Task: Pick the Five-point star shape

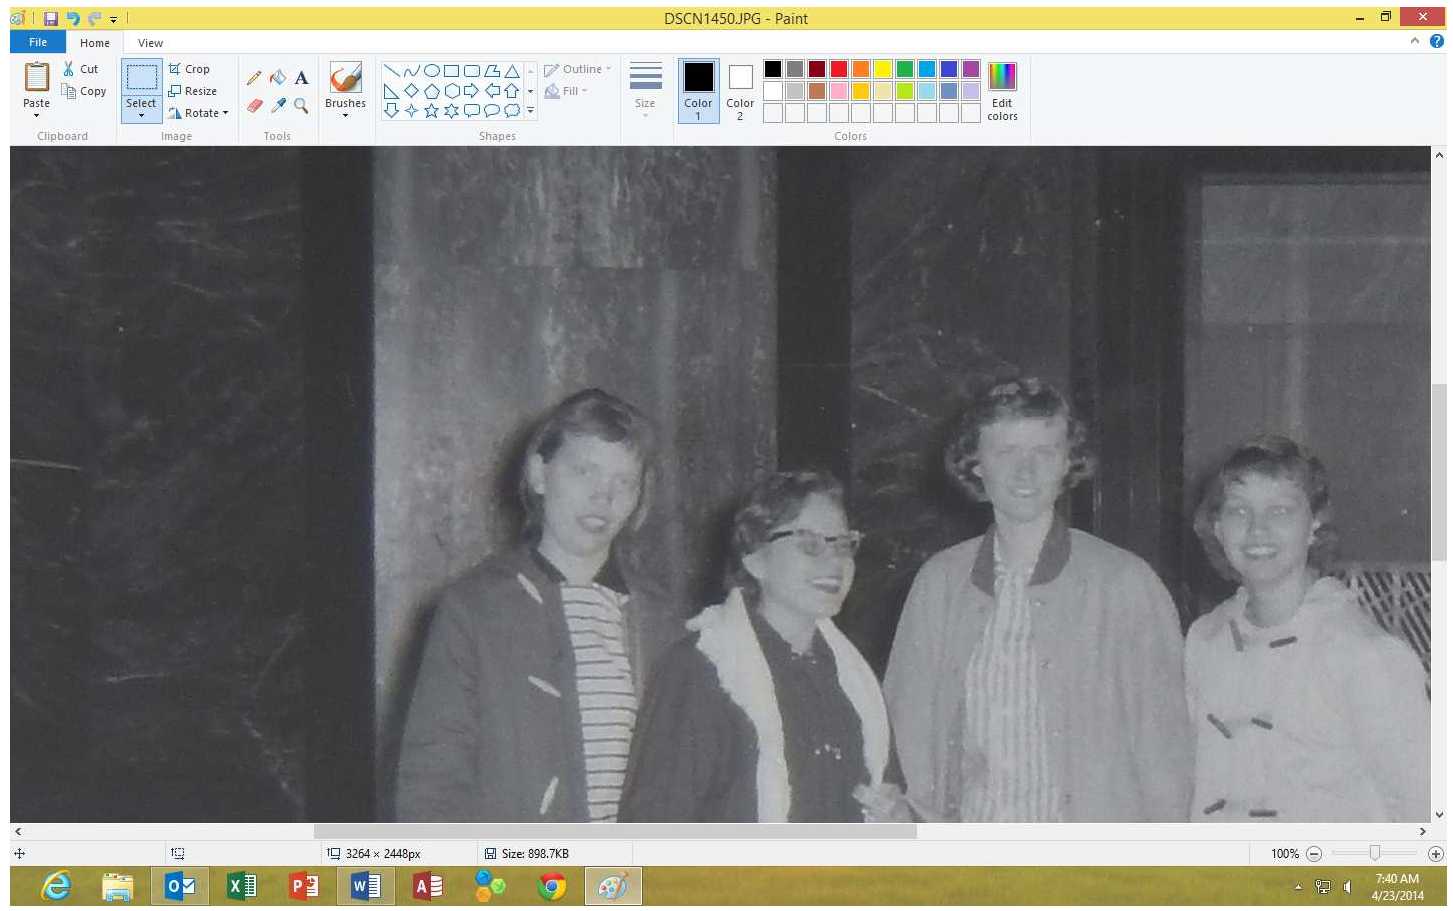Action: pos(432,111)
